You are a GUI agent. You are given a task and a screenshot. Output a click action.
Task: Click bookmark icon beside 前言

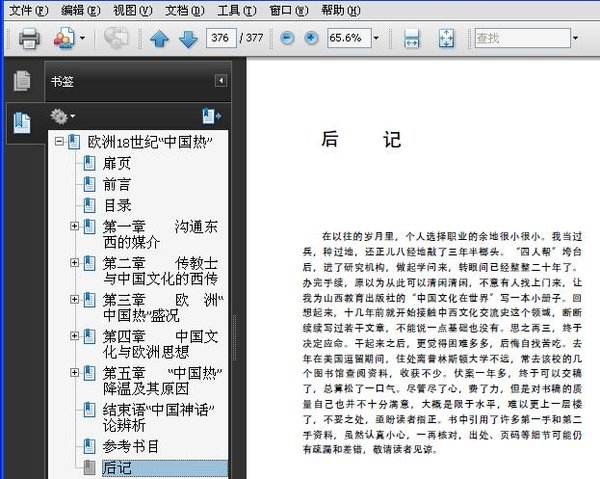point(89,184)
